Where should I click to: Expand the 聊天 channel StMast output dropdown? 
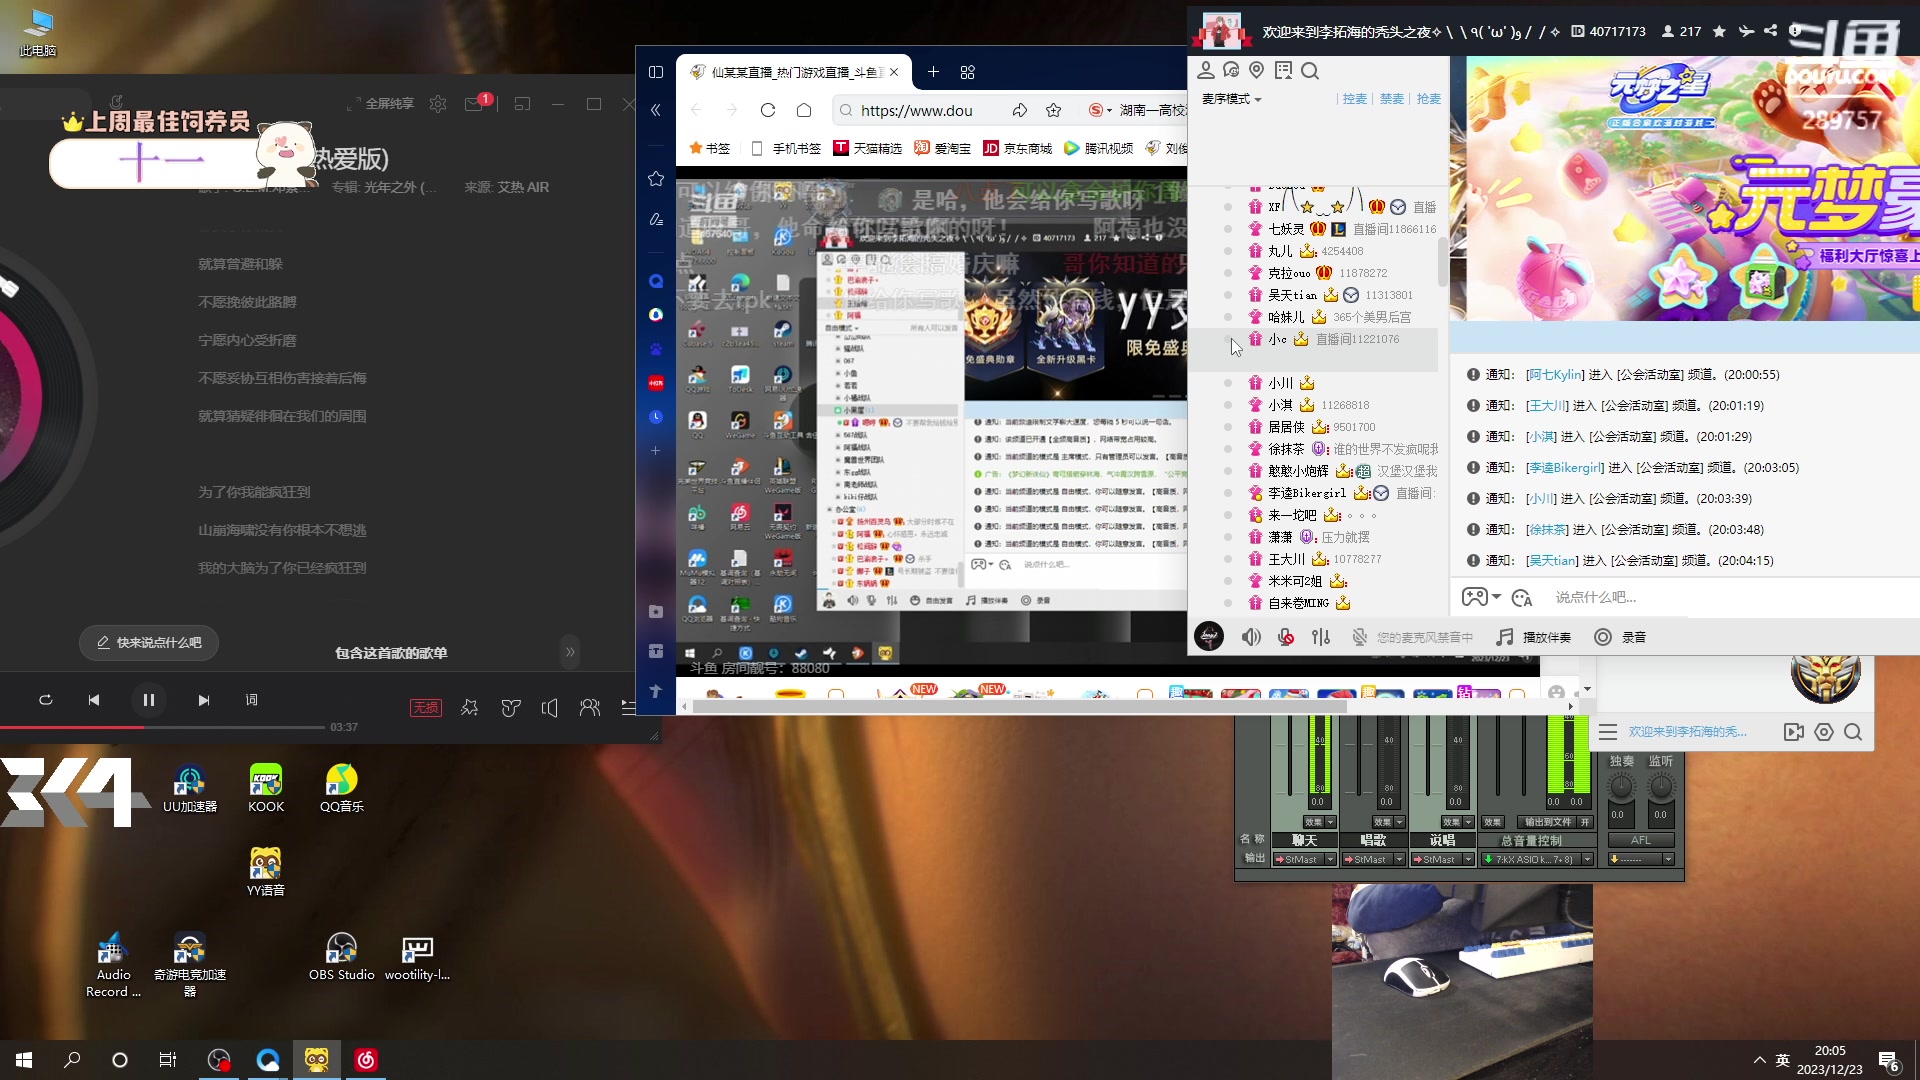pyautogui.click(x=1330, y=859)
